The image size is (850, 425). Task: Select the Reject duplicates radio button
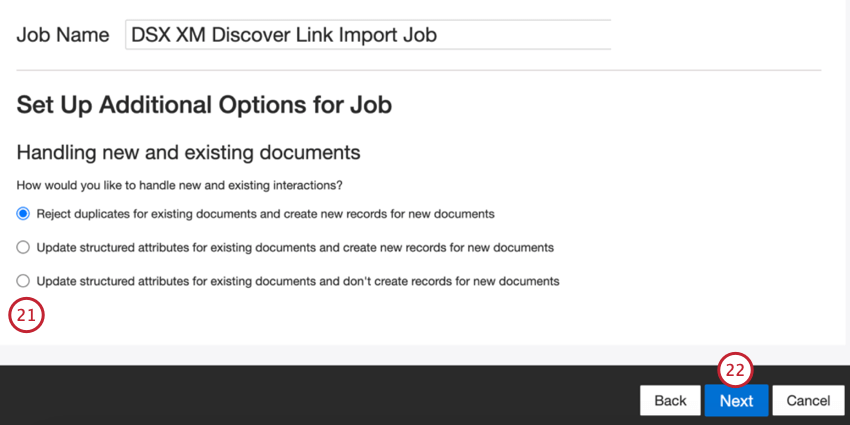tap(23, 214)
